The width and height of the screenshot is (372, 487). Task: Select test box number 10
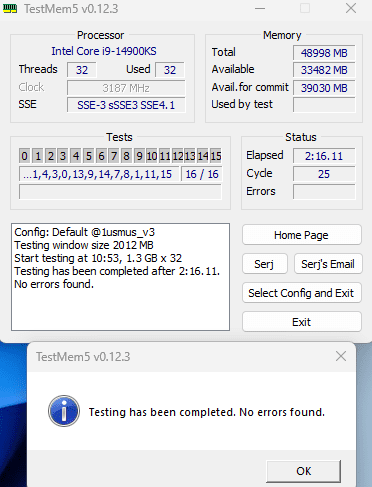pos(152,156)
